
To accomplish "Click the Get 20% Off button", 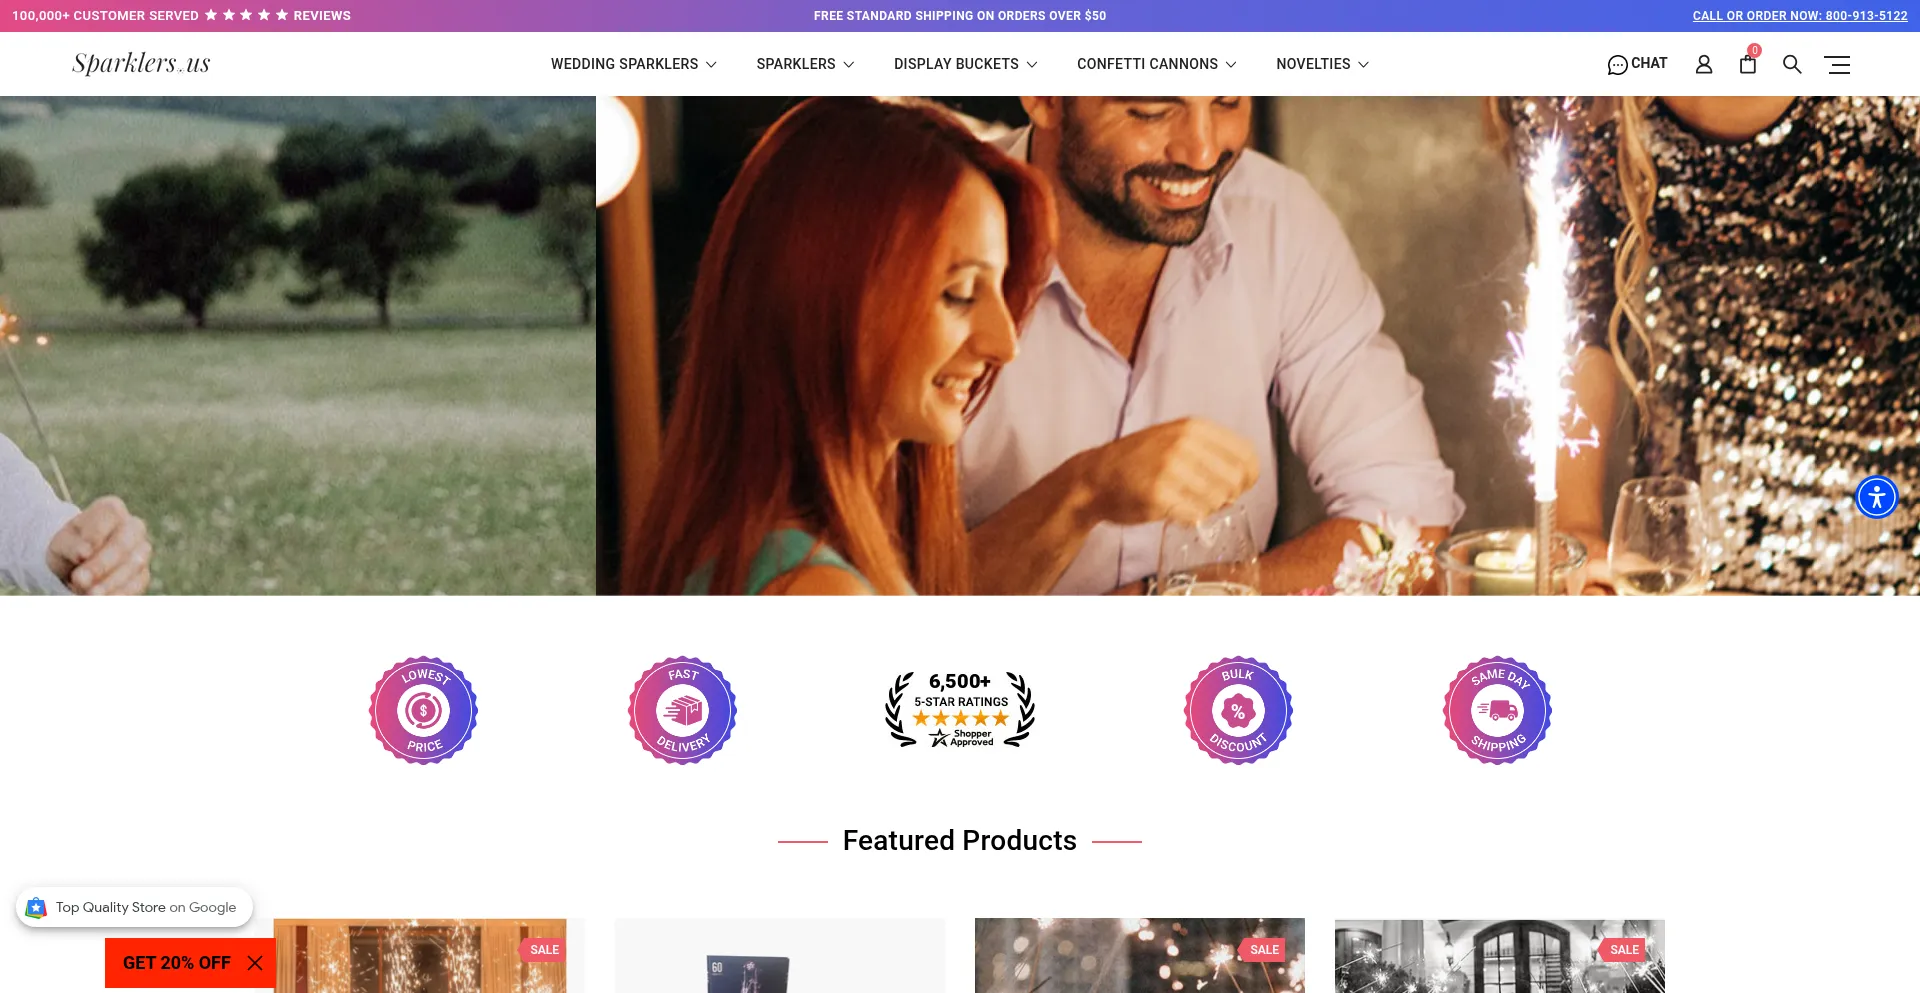I will pos(177,963).
